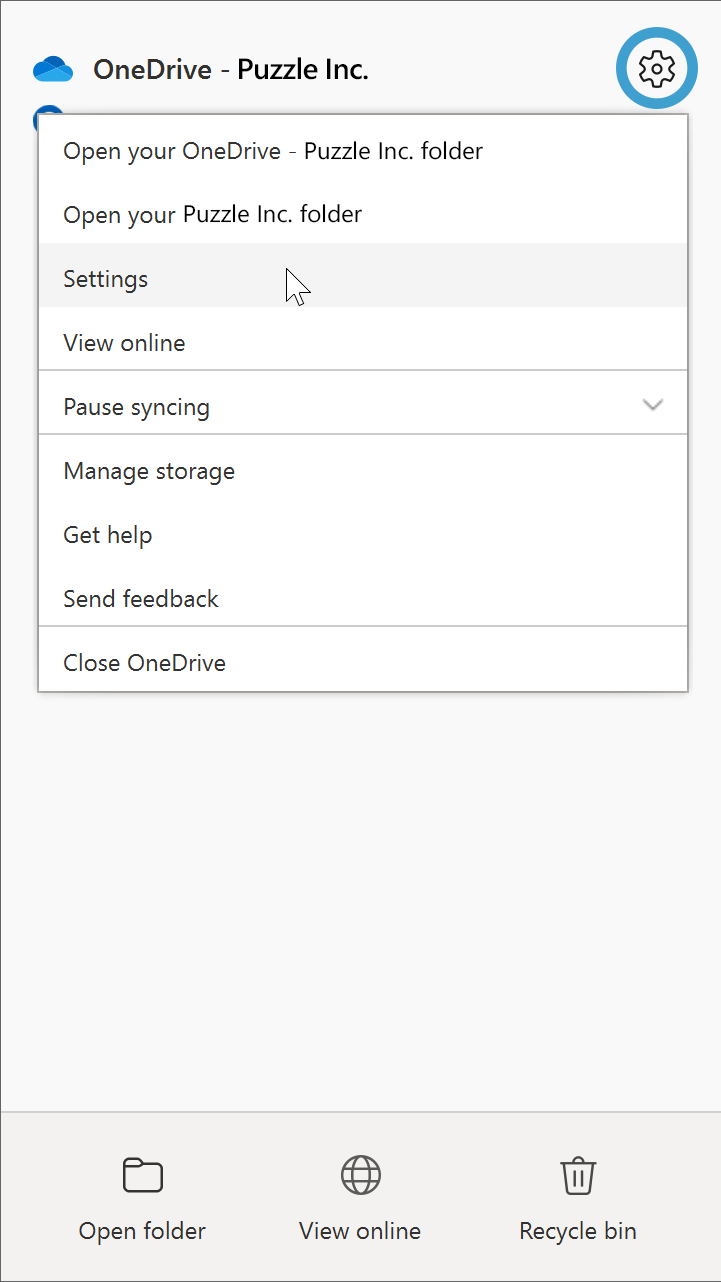Screen dimensions: 721x1282
Task: Click the trash can Recycle bin icon
Action: (577, 1174)
